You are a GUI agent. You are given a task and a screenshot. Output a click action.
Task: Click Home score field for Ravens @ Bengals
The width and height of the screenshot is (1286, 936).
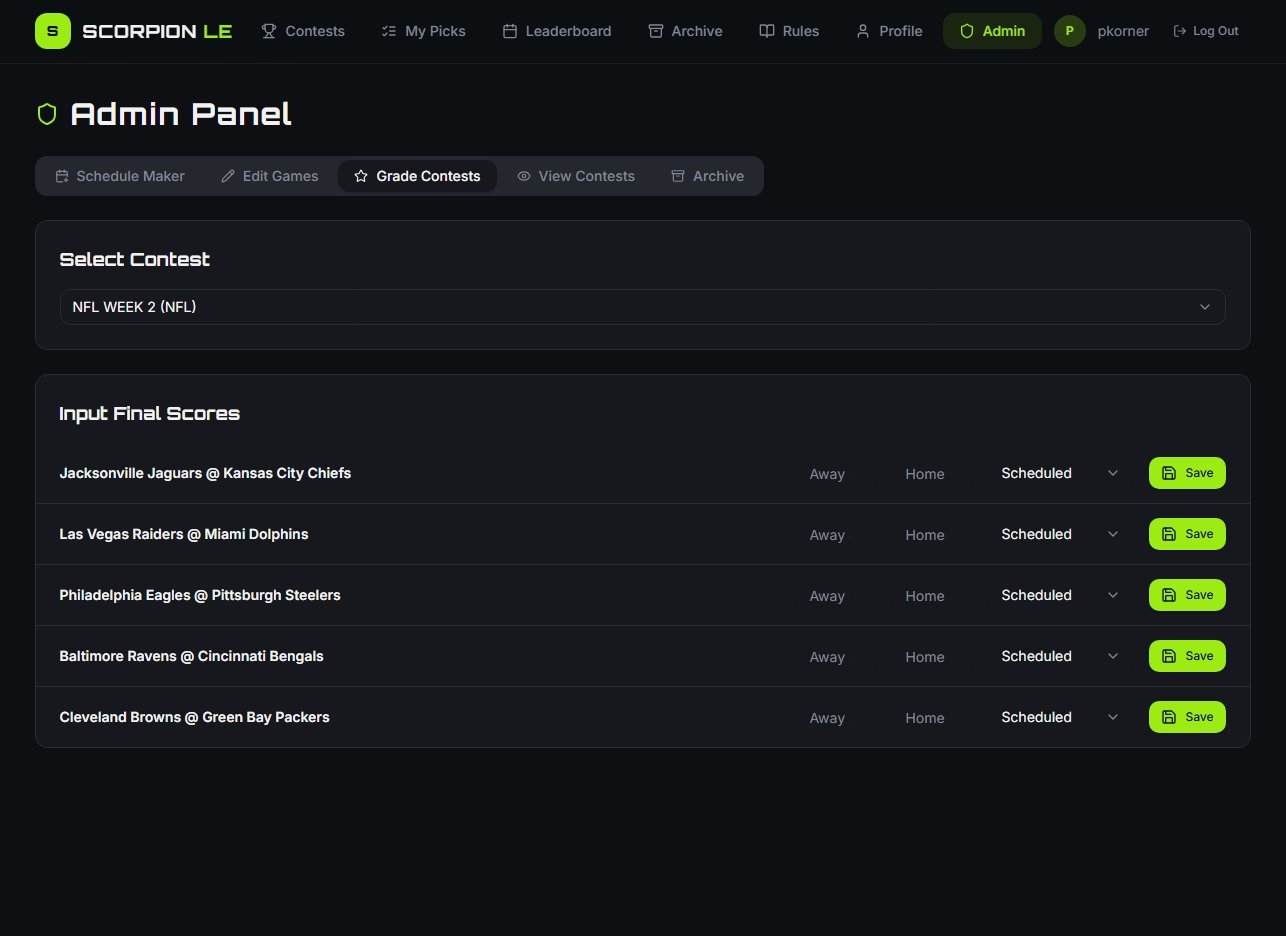point(924,657)
